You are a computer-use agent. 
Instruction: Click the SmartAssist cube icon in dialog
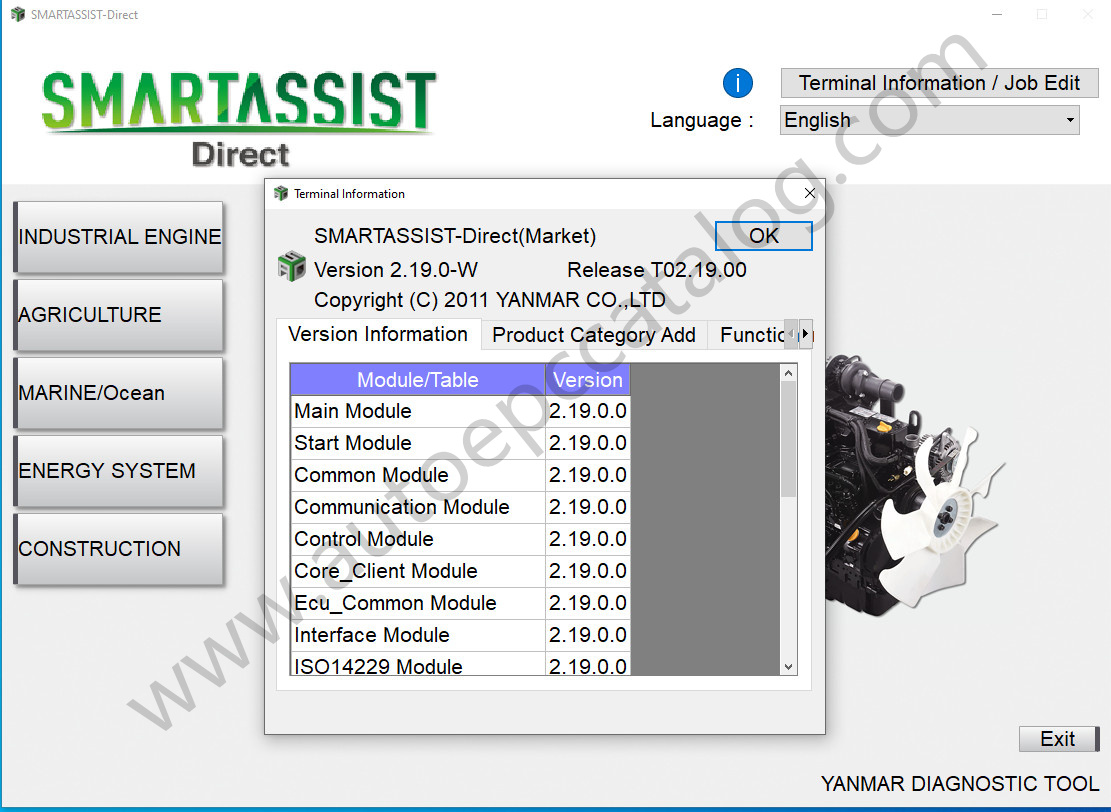point(291,266)
